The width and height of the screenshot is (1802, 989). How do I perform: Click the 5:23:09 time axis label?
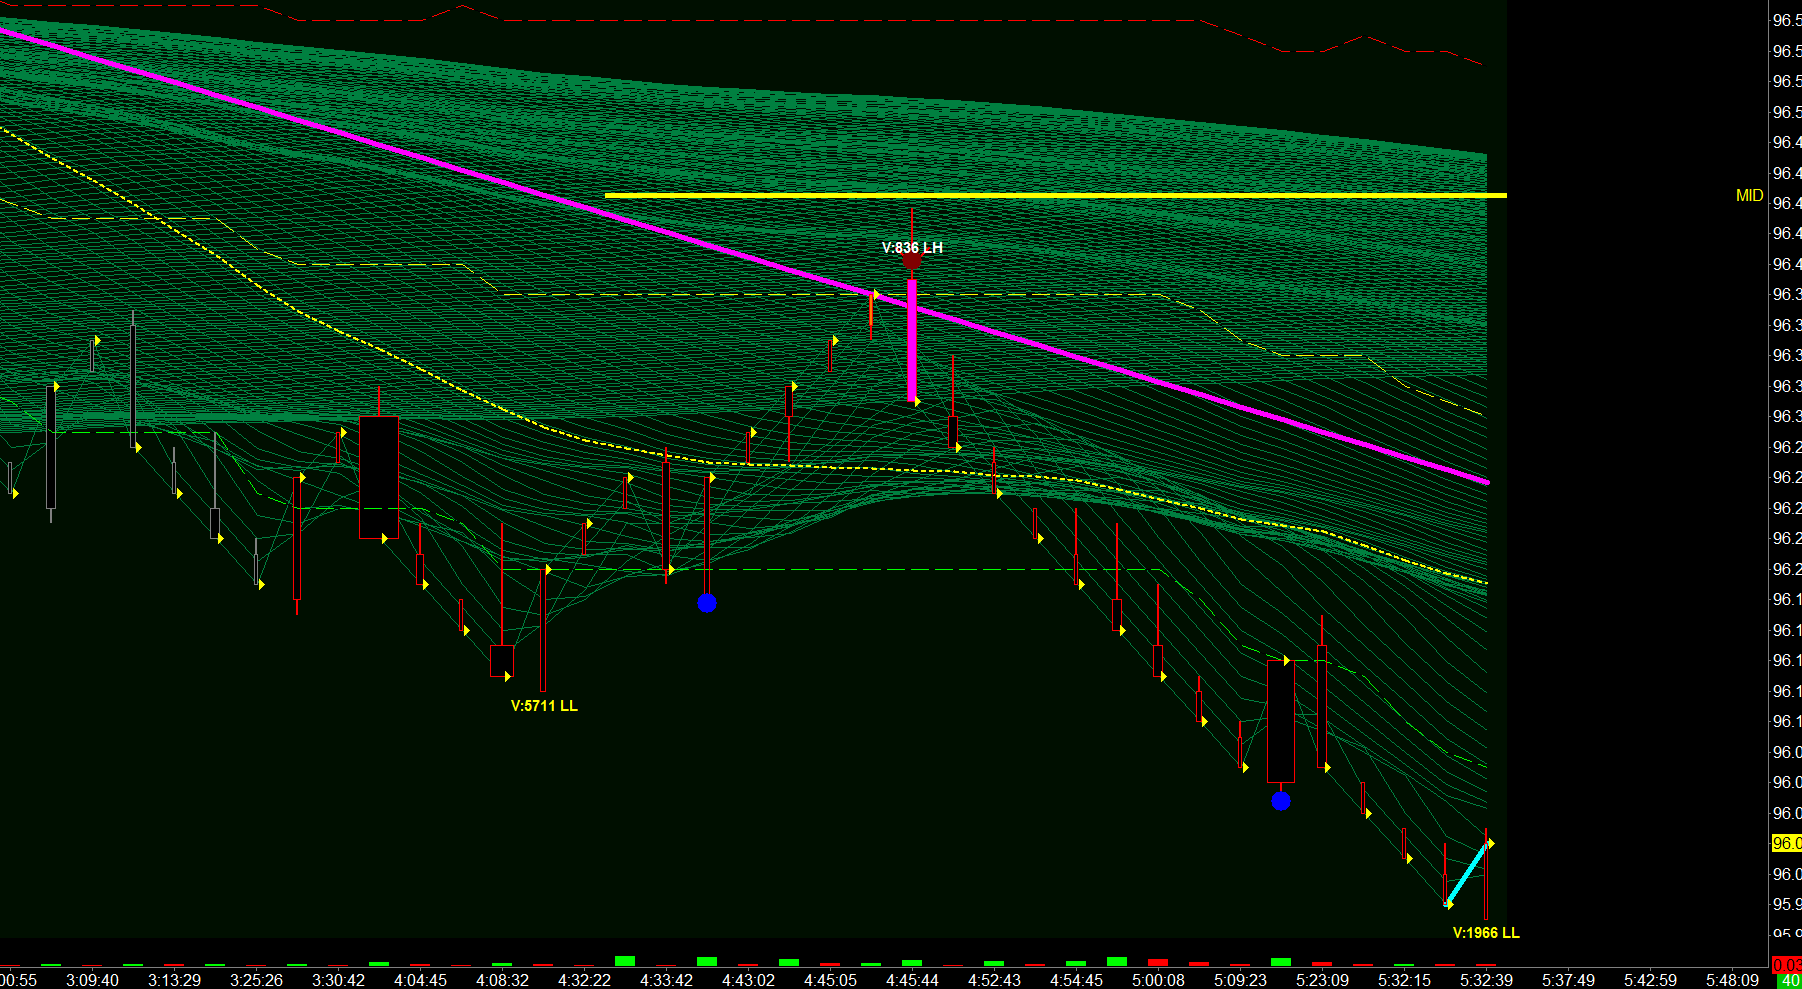coord(1322,980)
